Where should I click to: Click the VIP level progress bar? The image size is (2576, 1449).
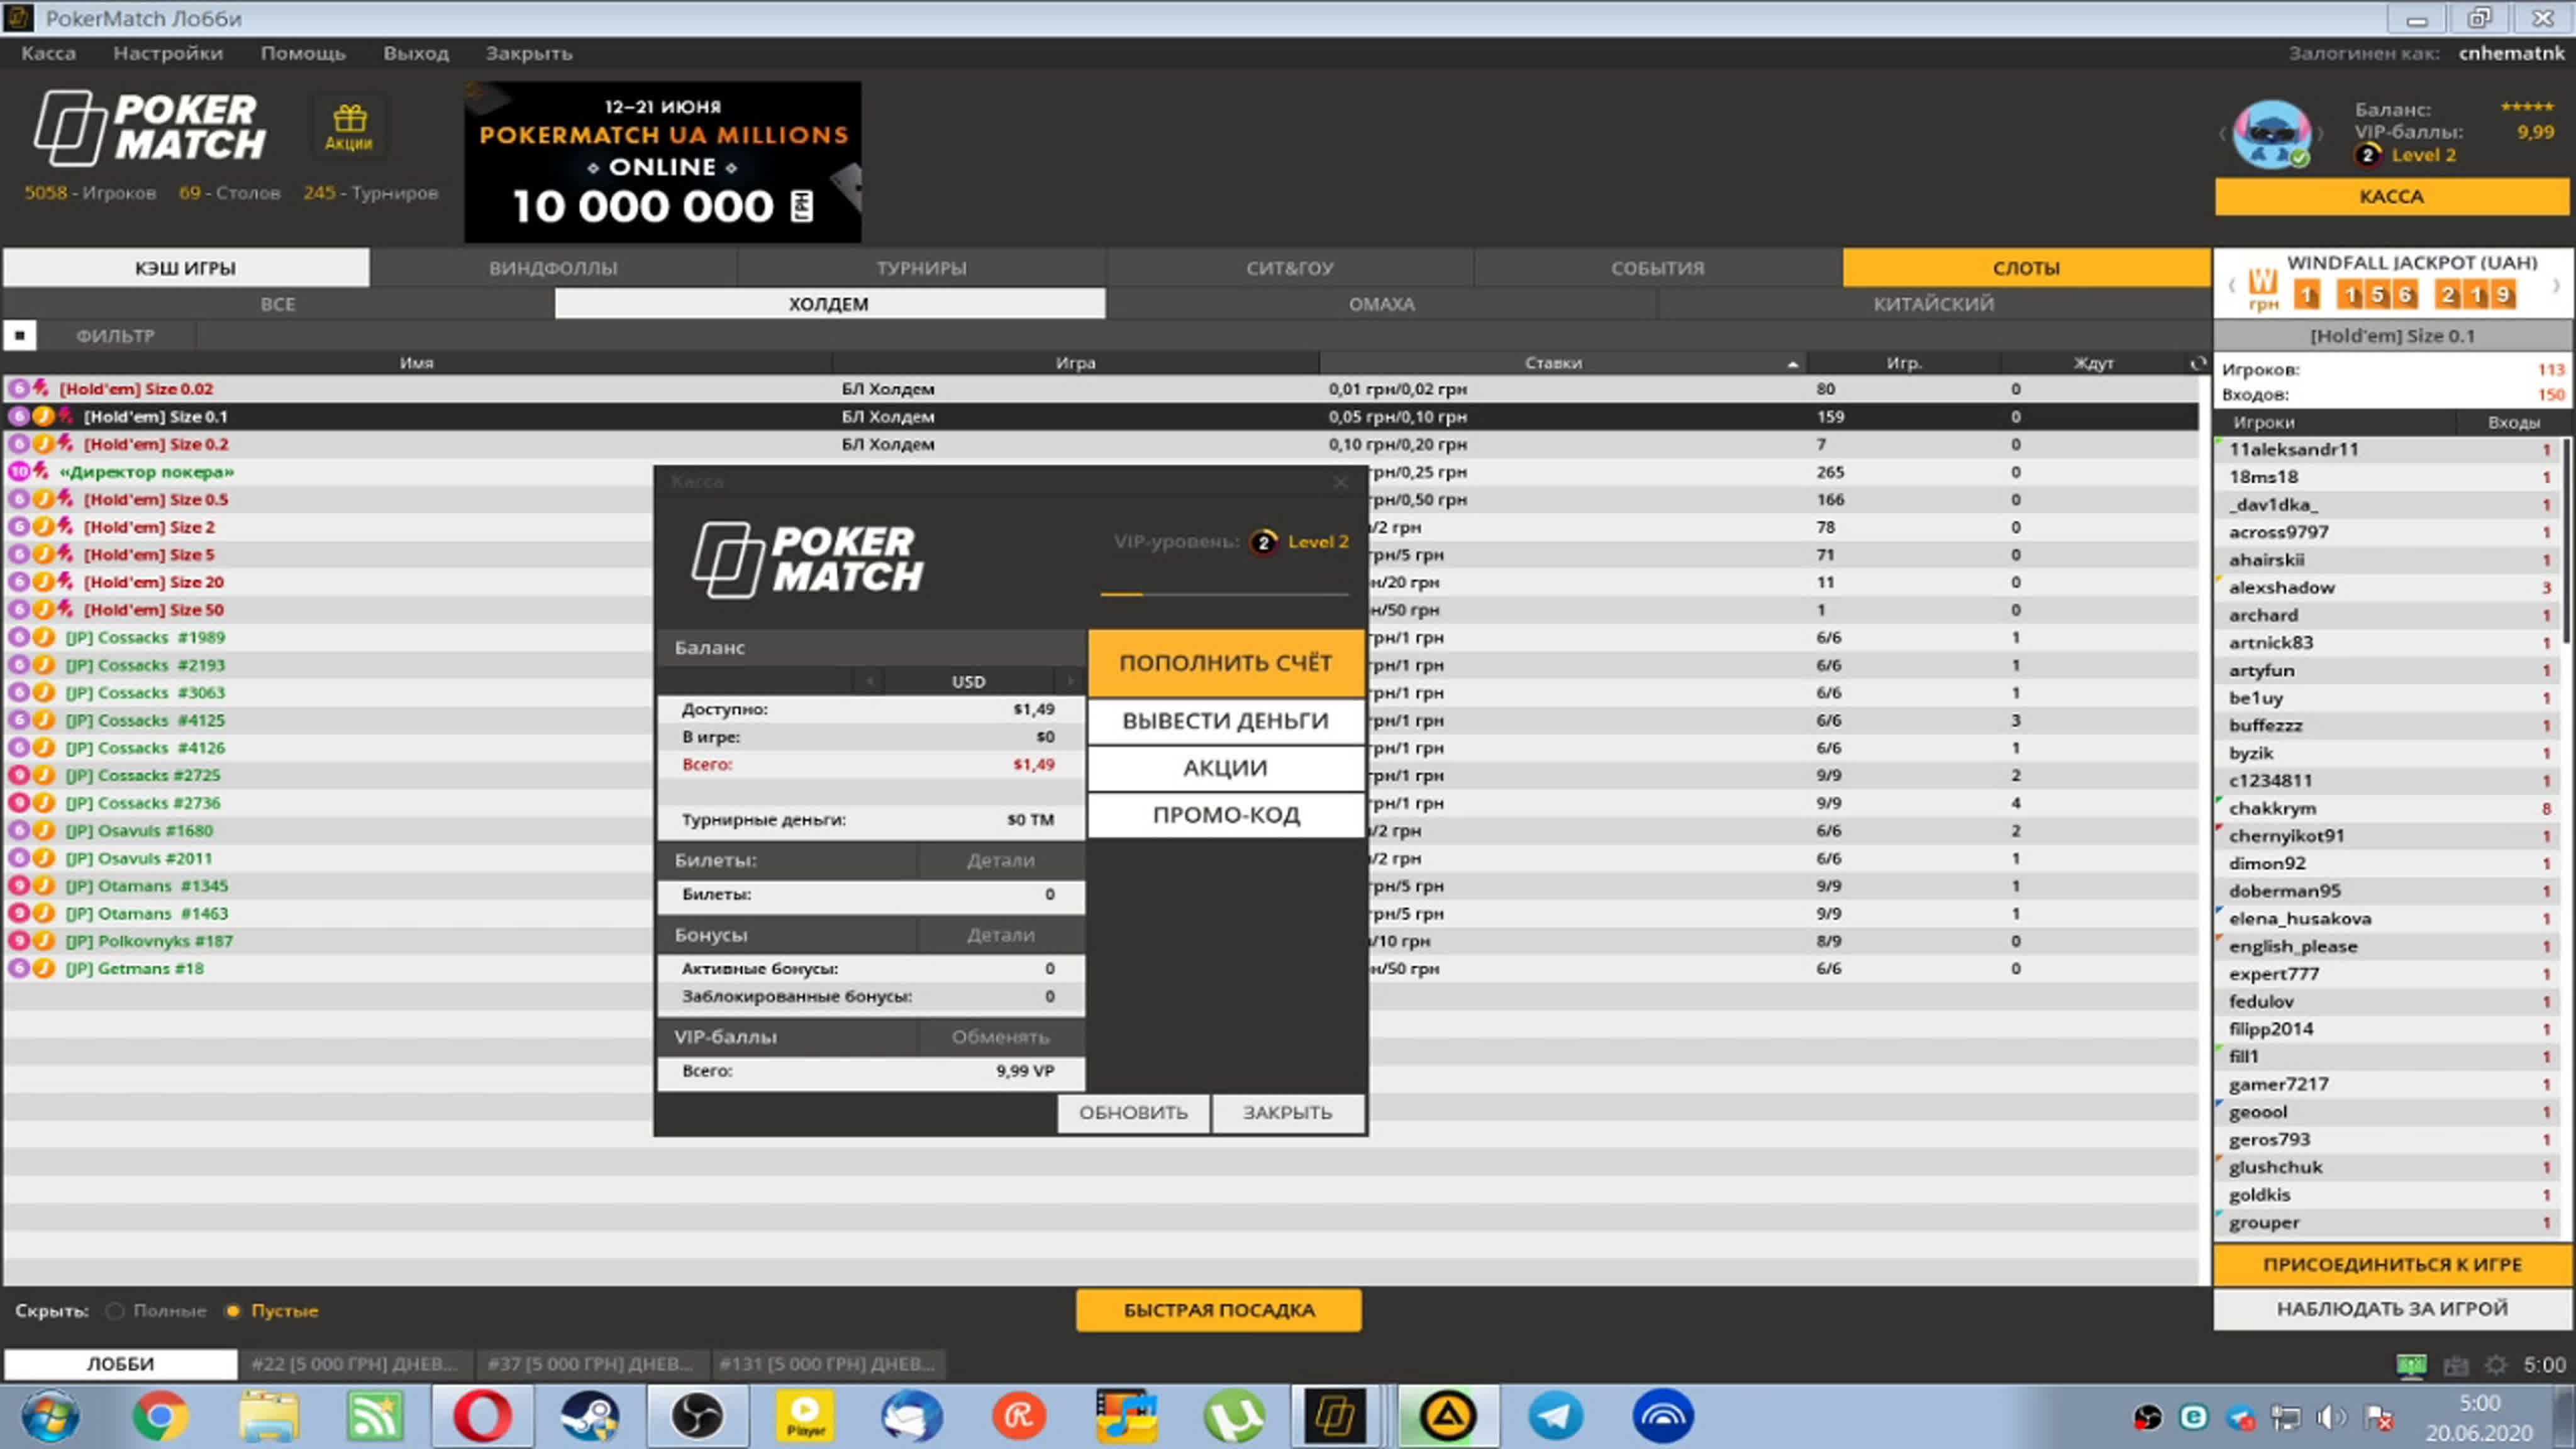click(1224, 594)
